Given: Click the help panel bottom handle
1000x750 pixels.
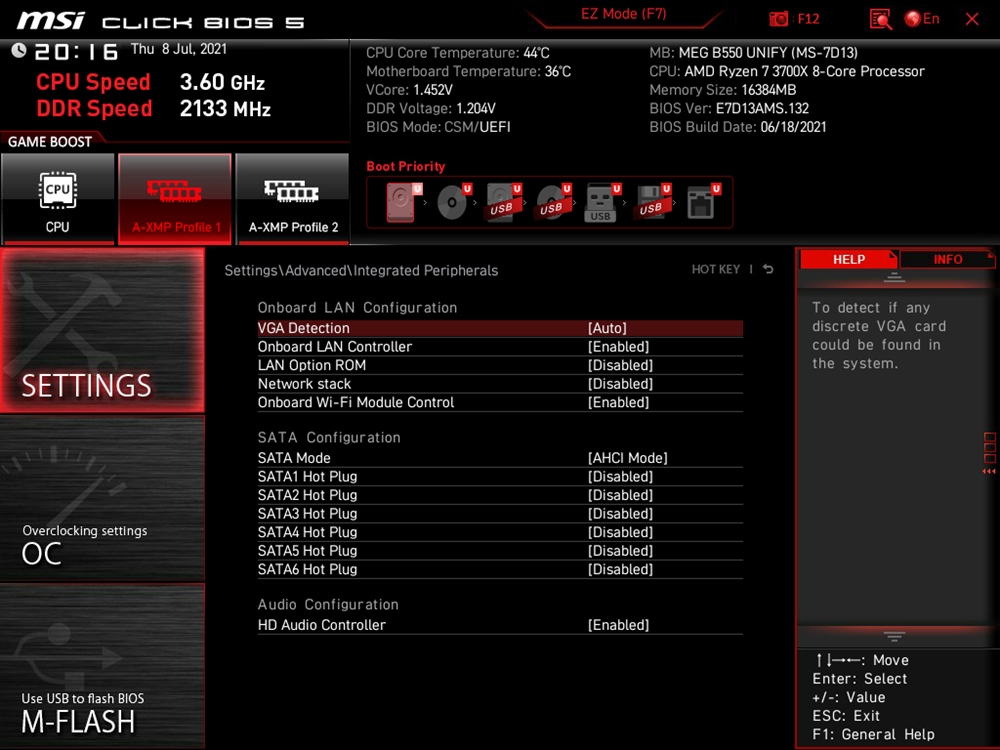Looking at the screenshot, I should click(894, 636).
